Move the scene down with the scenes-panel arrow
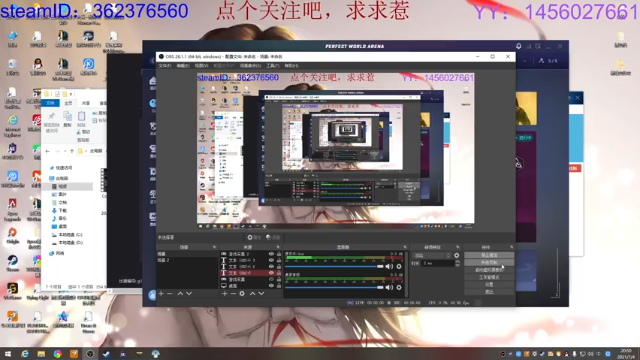Screen dimensions: 640x360 point(189,293)
